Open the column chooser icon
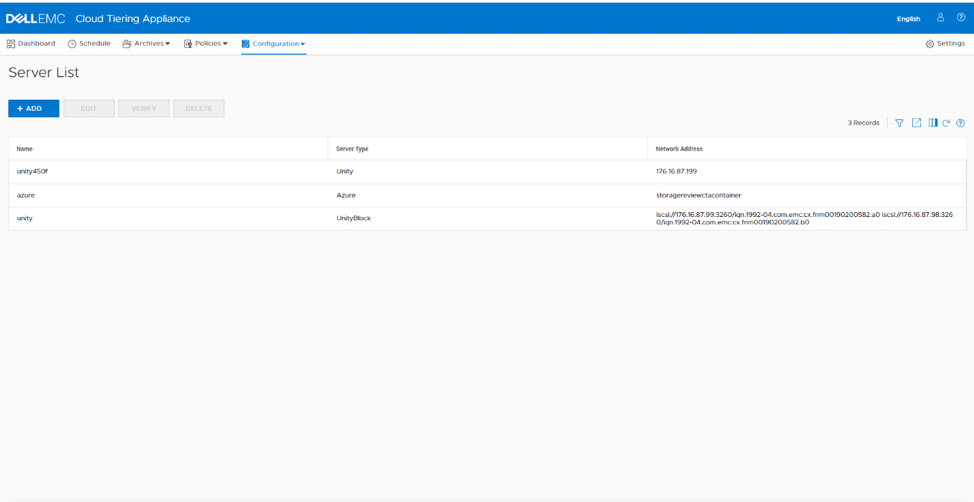974x502 pixels. pyautogui.click(x=932, y=123)
